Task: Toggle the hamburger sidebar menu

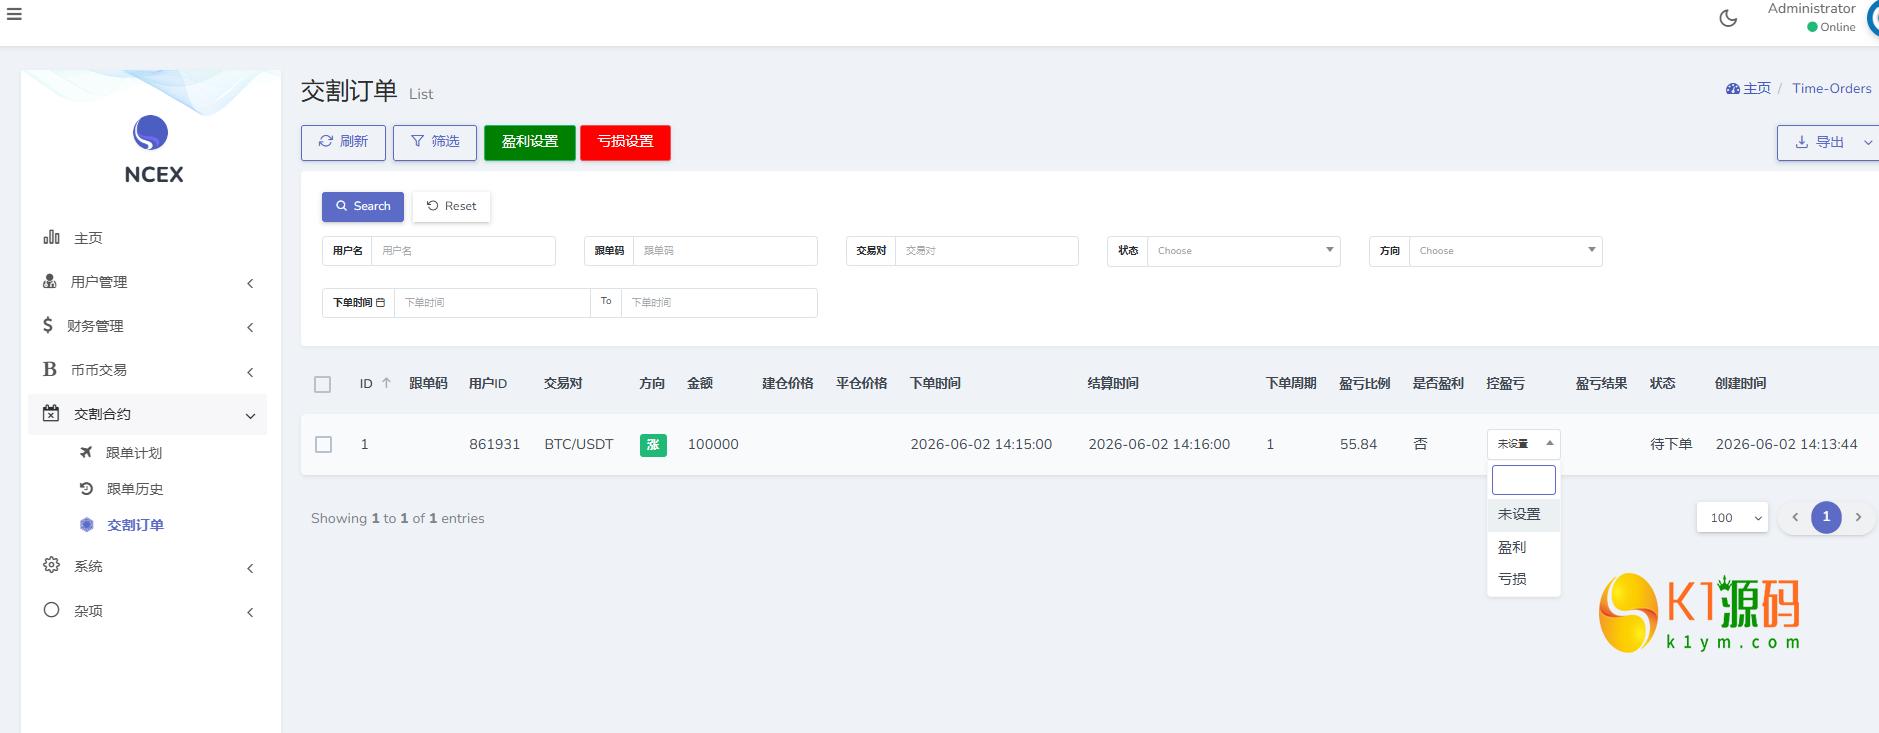Action: click(14, 14)
